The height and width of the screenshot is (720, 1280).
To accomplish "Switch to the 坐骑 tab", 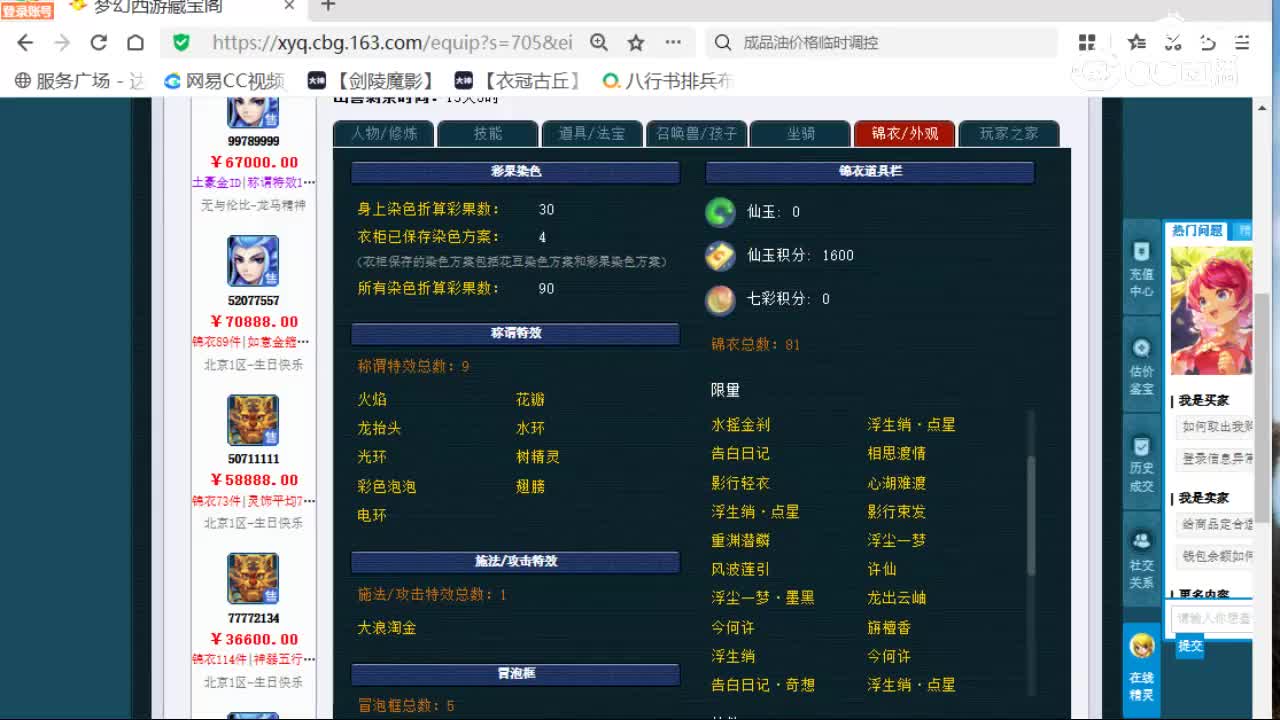I will [x=799, y=133].
